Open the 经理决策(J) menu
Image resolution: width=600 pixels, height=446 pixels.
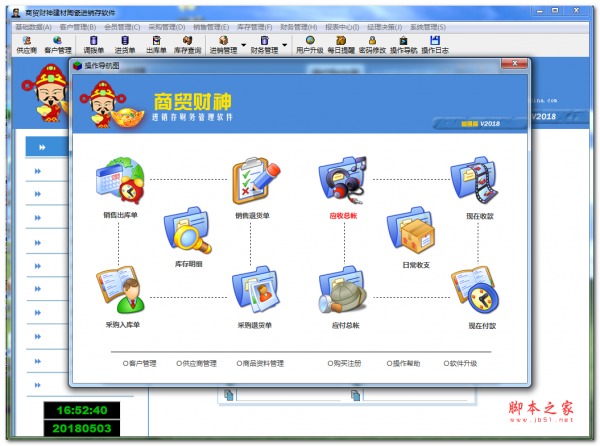coord(385,27)
